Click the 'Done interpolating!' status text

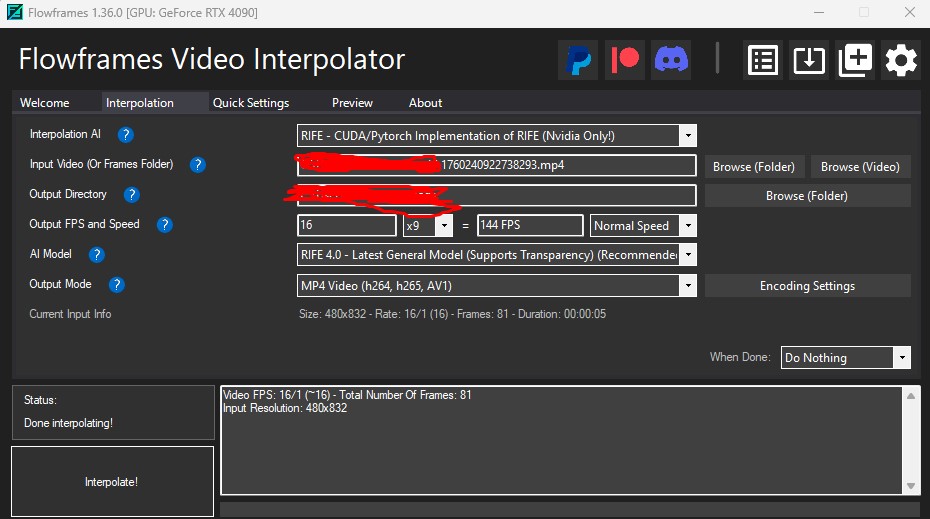point(68,423)
